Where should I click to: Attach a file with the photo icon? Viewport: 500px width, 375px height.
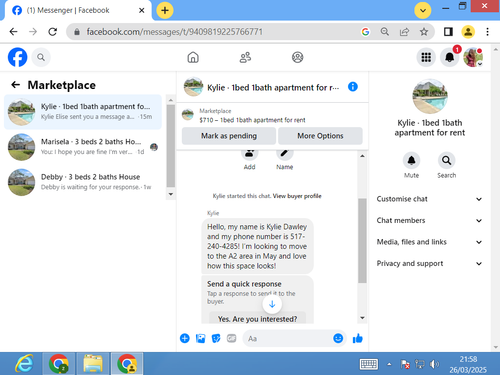coord(200,338)
